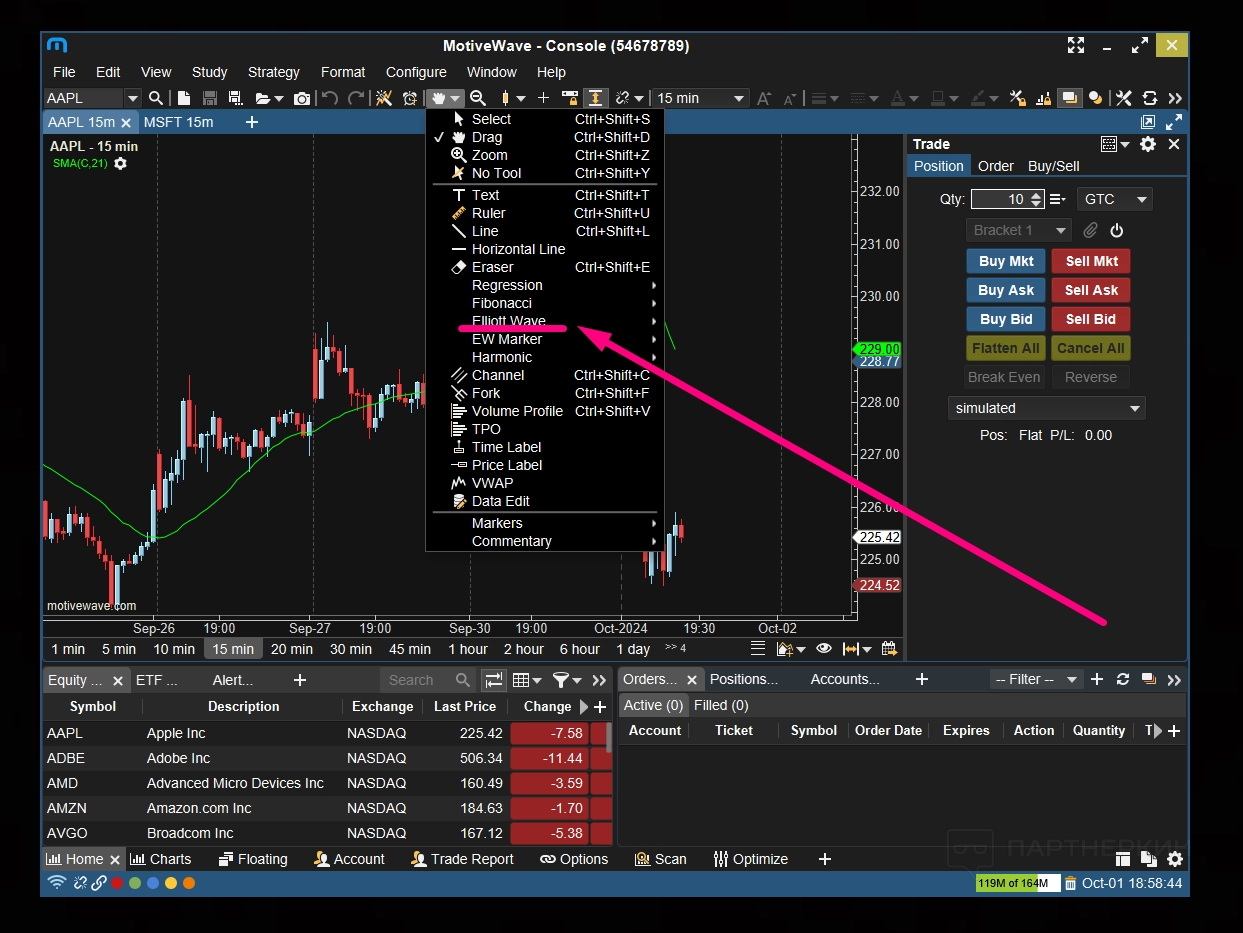
Task: Click the redo arrow icon
Action: coord(356,98)
